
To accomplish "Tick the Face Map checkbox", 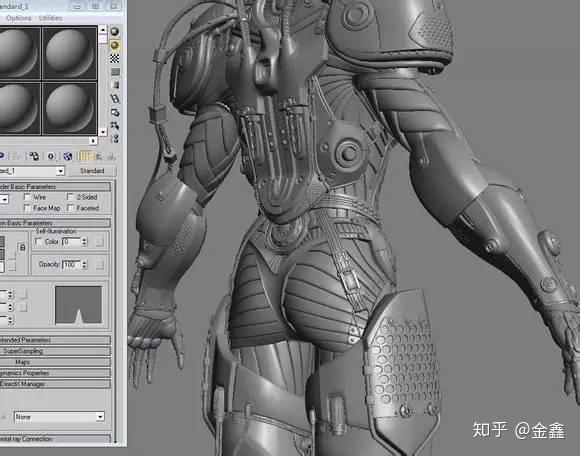I will tap(27, 208).
